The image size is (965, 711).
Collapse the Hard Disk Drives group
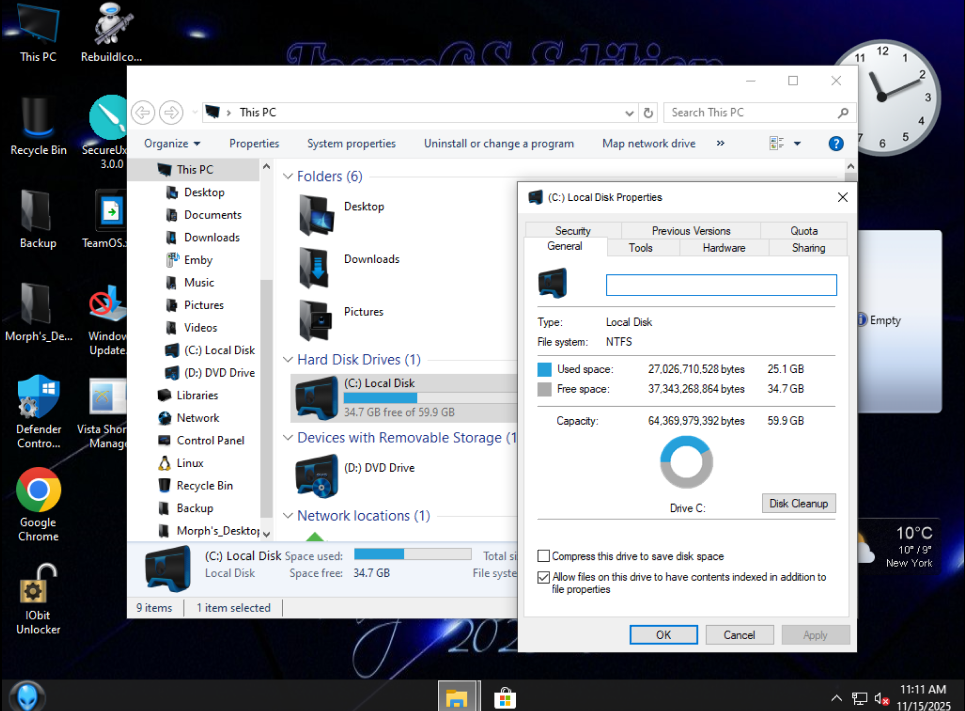click(x=288, y=360)
